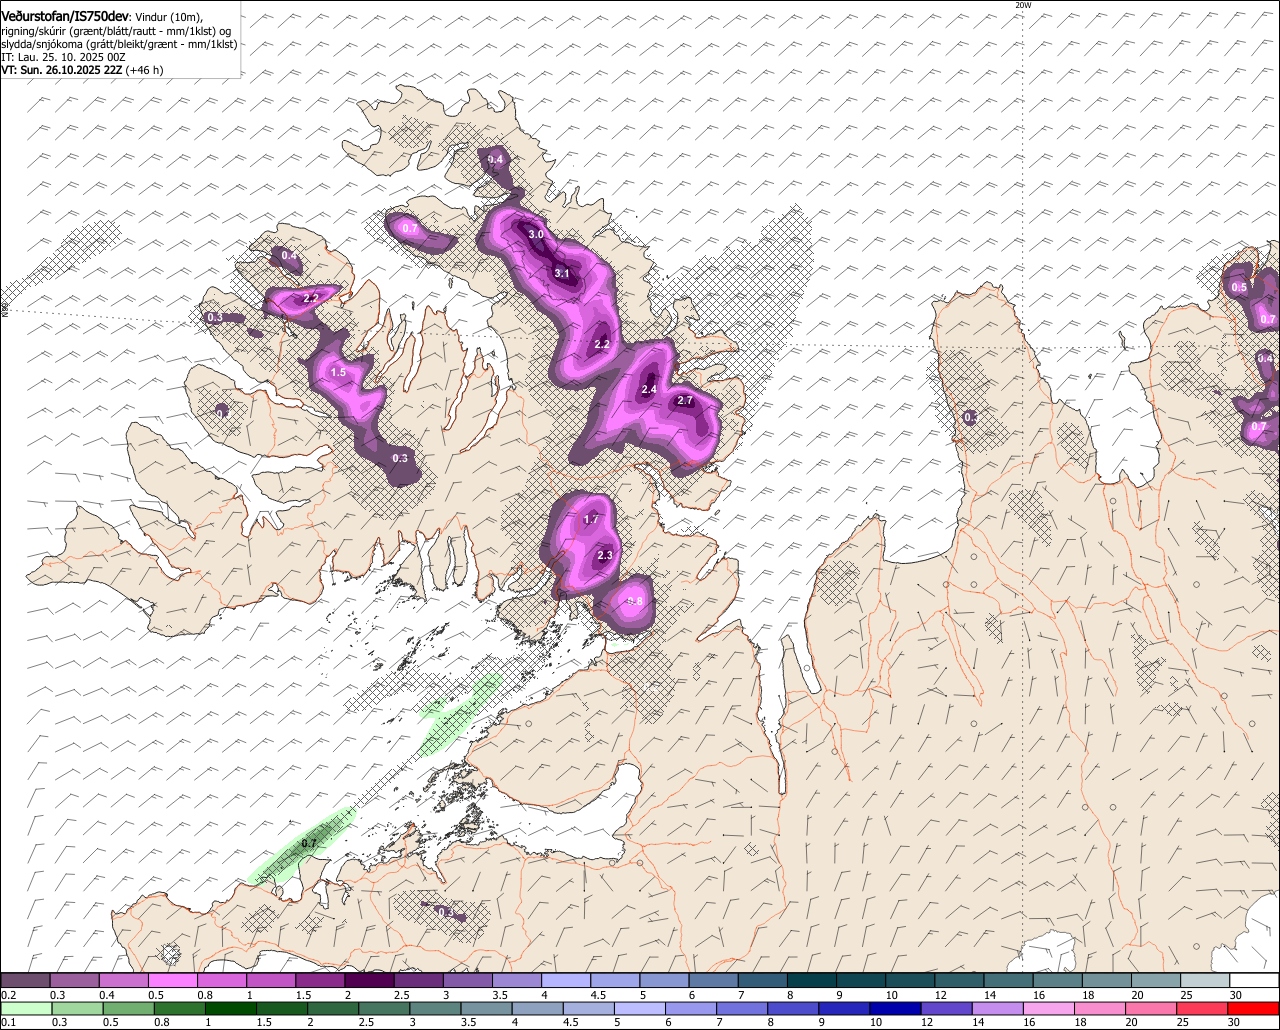This screenshot has height=1030, width=1280.
Task: Click the 2.3 precipitation value on the map
Action: point(605,555)
